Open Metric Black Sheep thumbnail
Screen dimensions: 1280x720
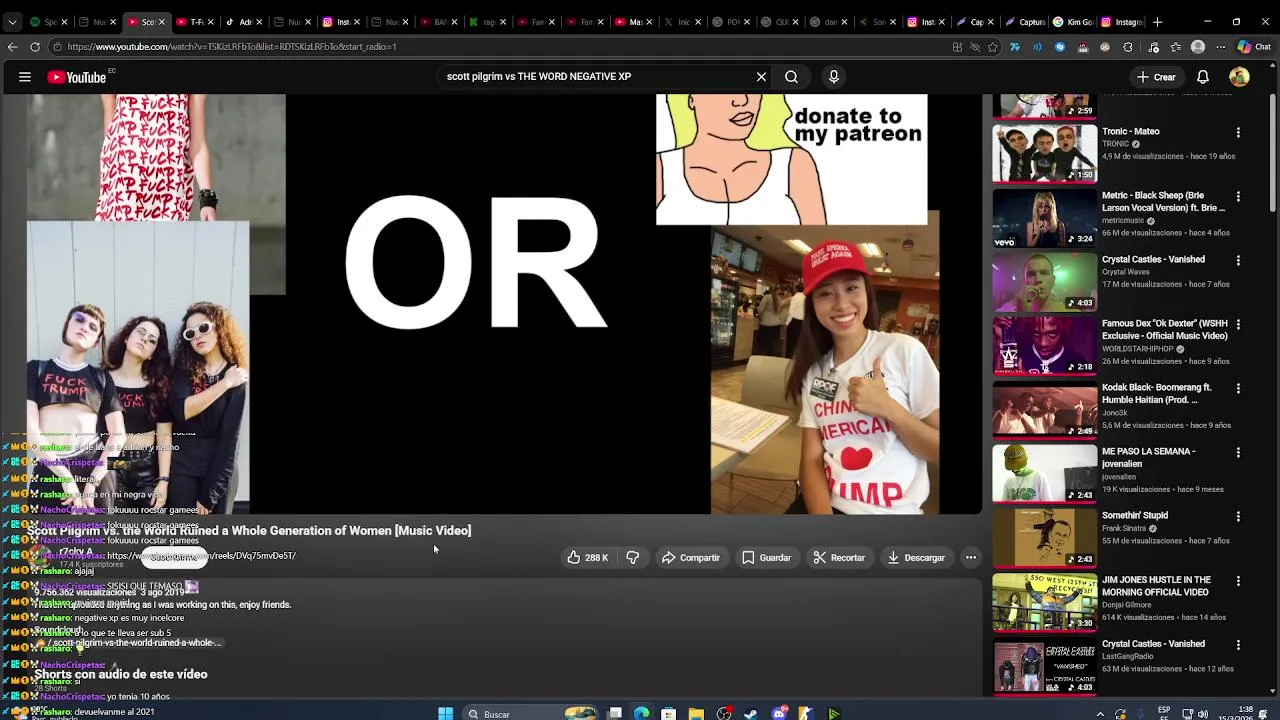coord(1044,217)
